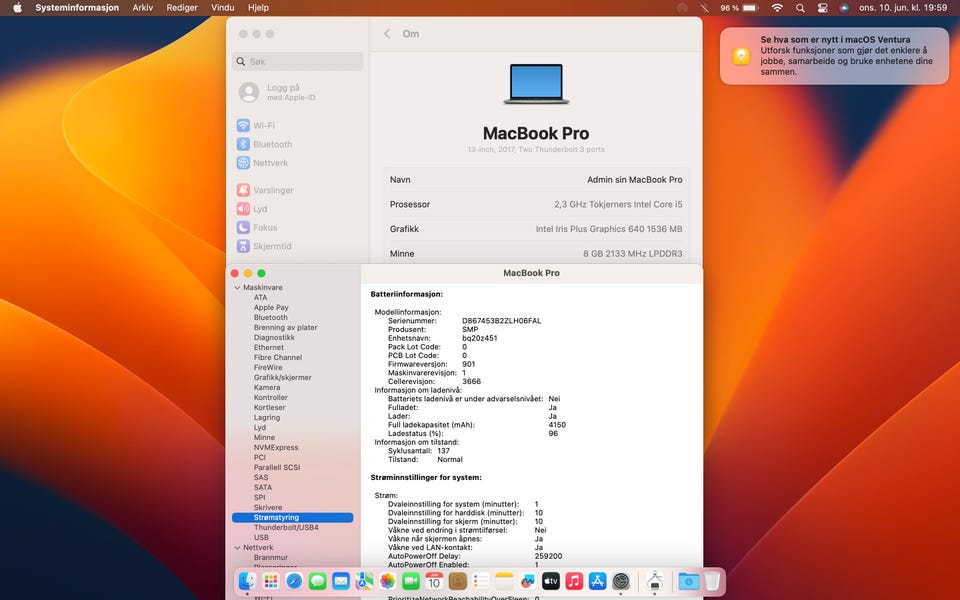This screenshot has height=600, width=960.
Task: Launch Safari from the Dock
Action: point(294,580)
